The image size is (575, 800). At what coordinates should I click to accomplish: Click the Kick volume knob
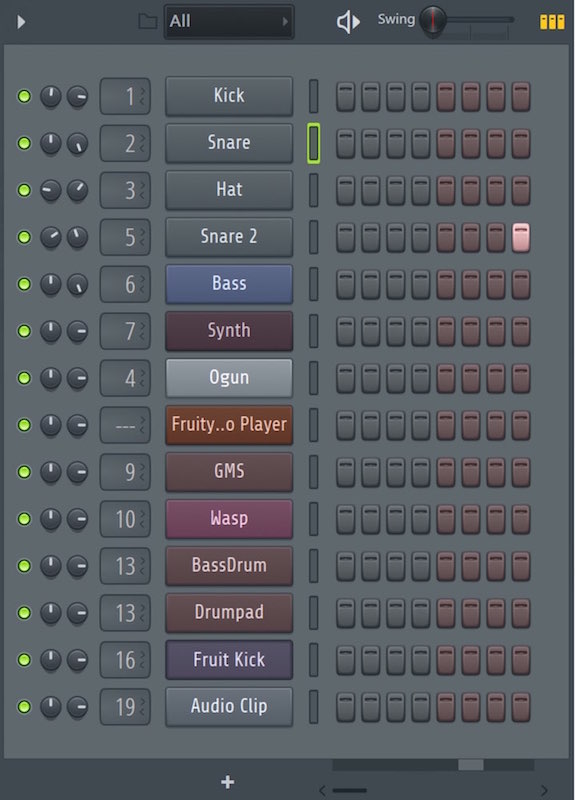pos(78,96)
